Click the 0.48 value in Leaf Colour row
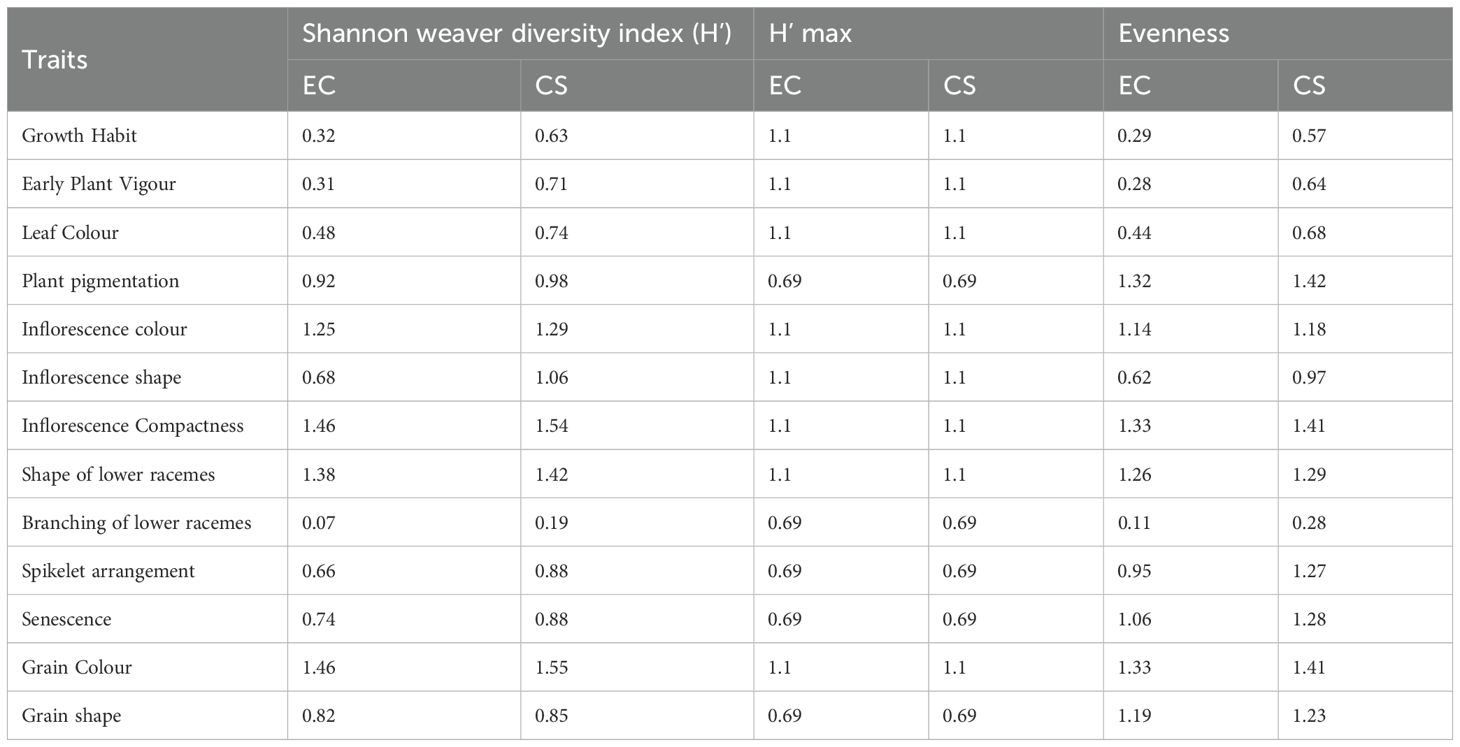 [x=317, y=233]
